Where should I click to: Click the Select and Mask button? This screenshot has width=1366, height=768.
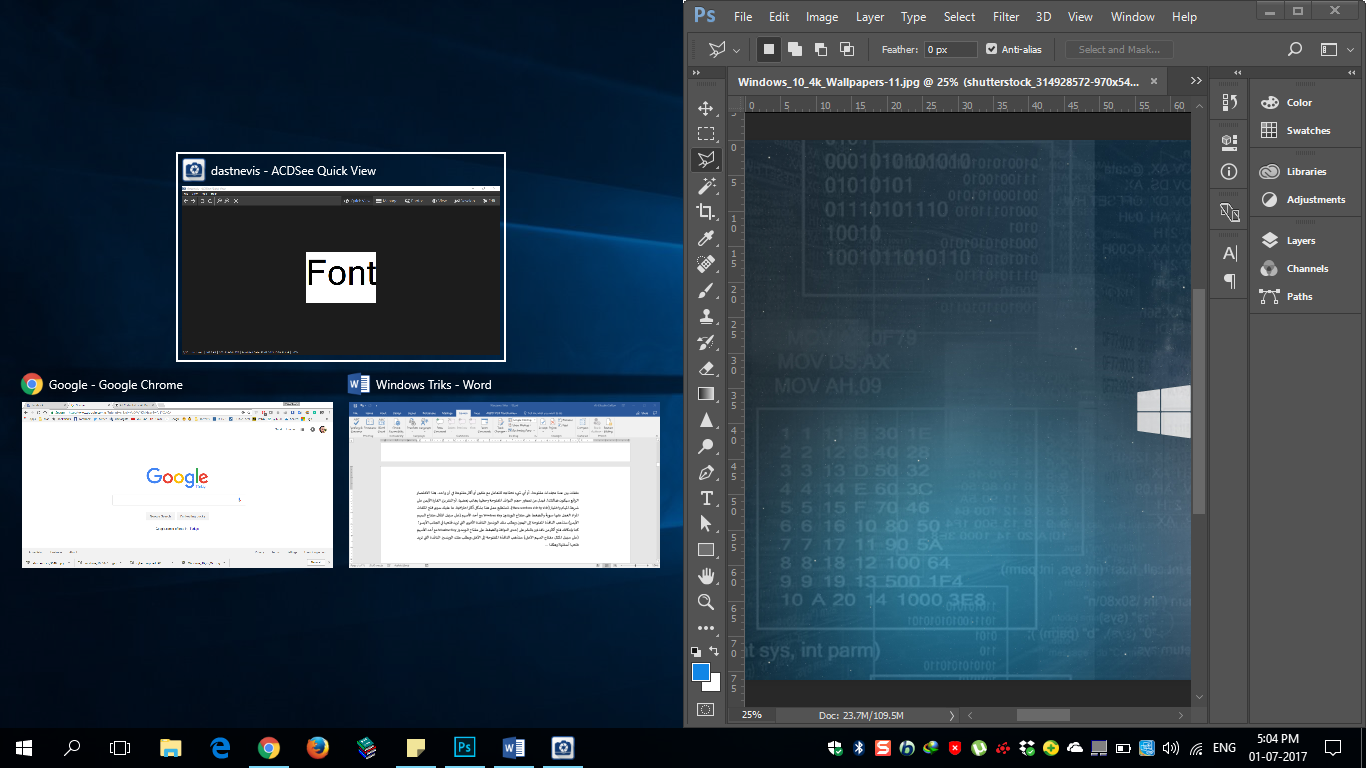tap(1119, 49)
